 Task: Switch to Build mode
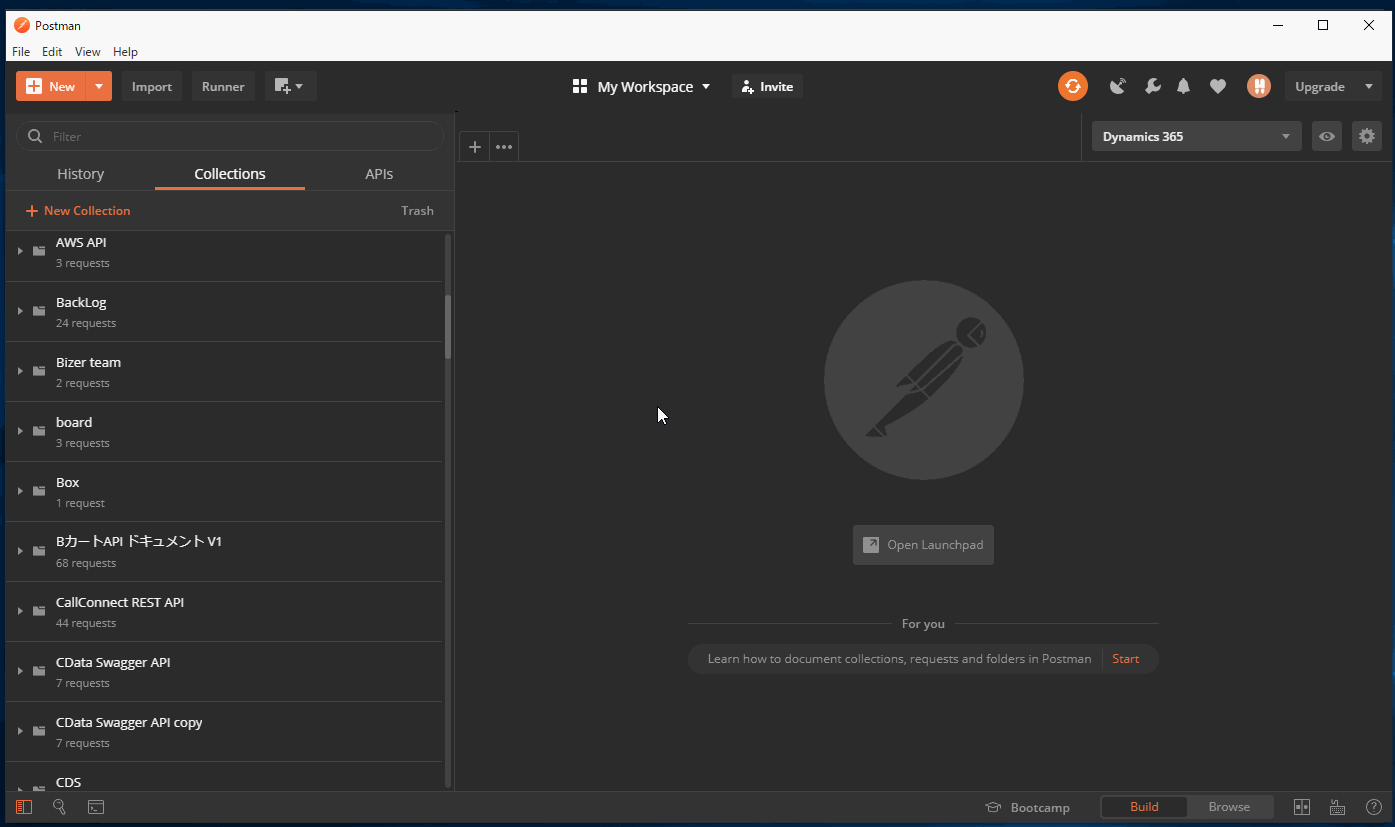pyautogui.click(x=1144, y=807)
